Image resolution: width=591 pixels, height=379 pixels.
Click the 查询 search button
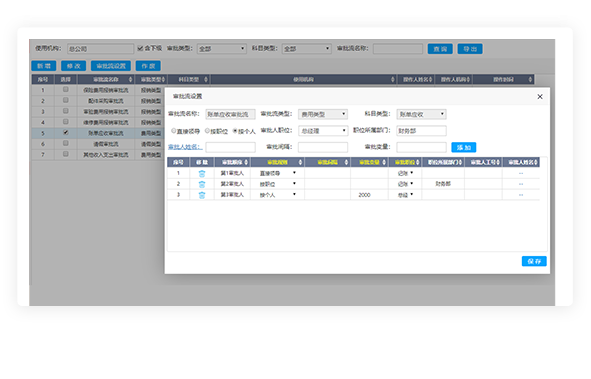tap(440, 49)
